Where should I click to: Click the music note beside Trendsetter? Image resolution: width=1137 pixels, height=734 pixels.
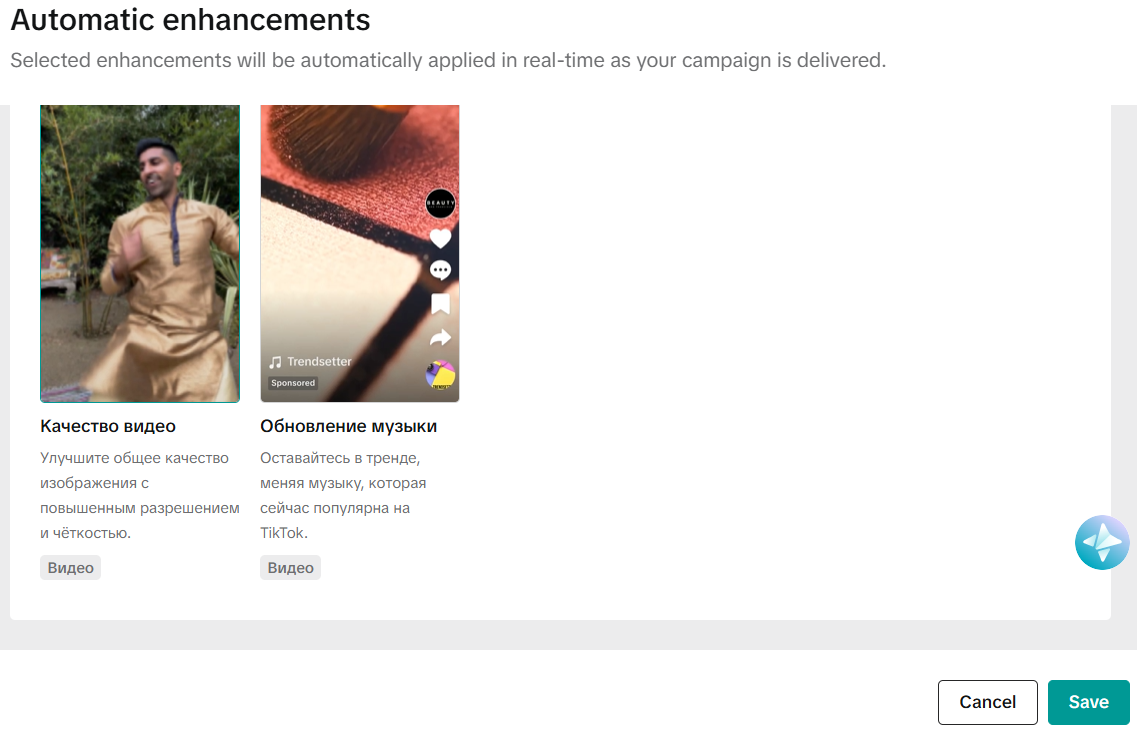point(276,362)
